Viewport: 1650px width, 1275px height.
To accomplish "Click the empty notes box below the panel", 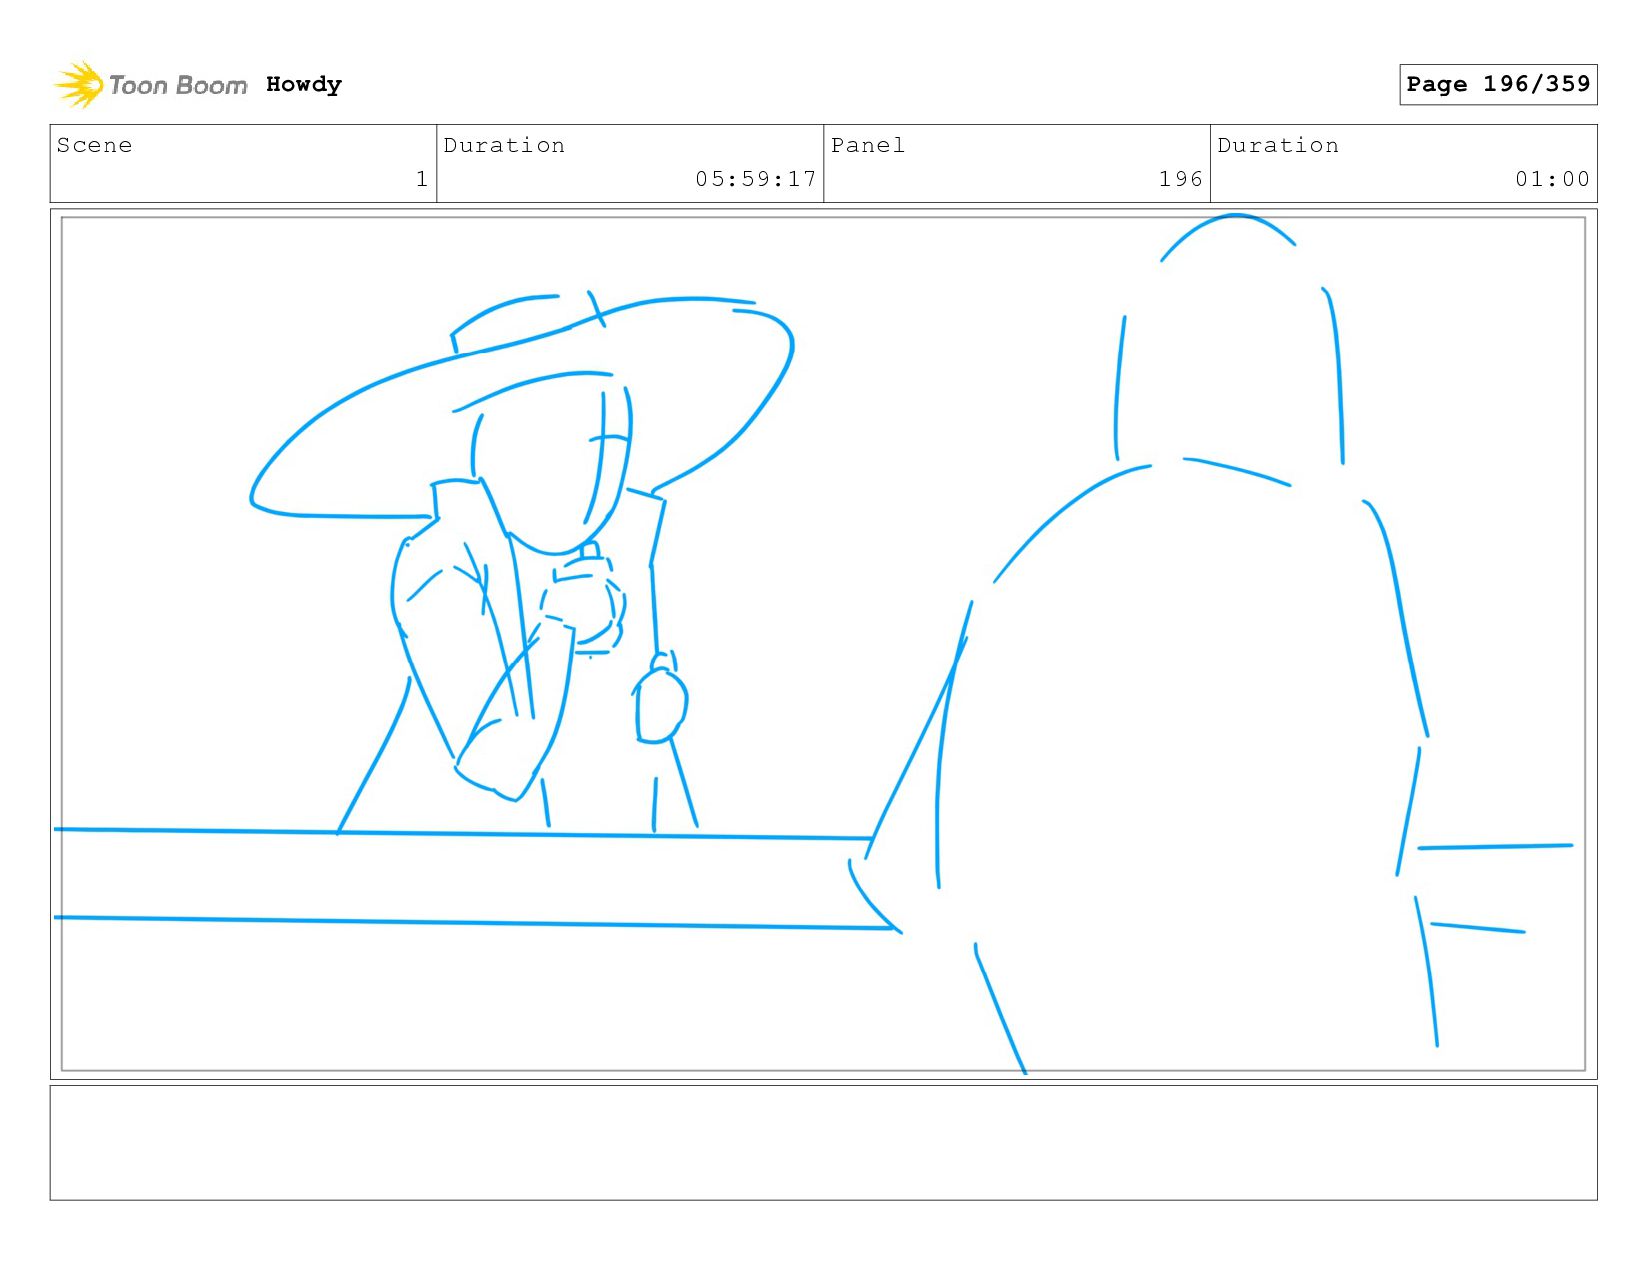I will (823, 1143).
